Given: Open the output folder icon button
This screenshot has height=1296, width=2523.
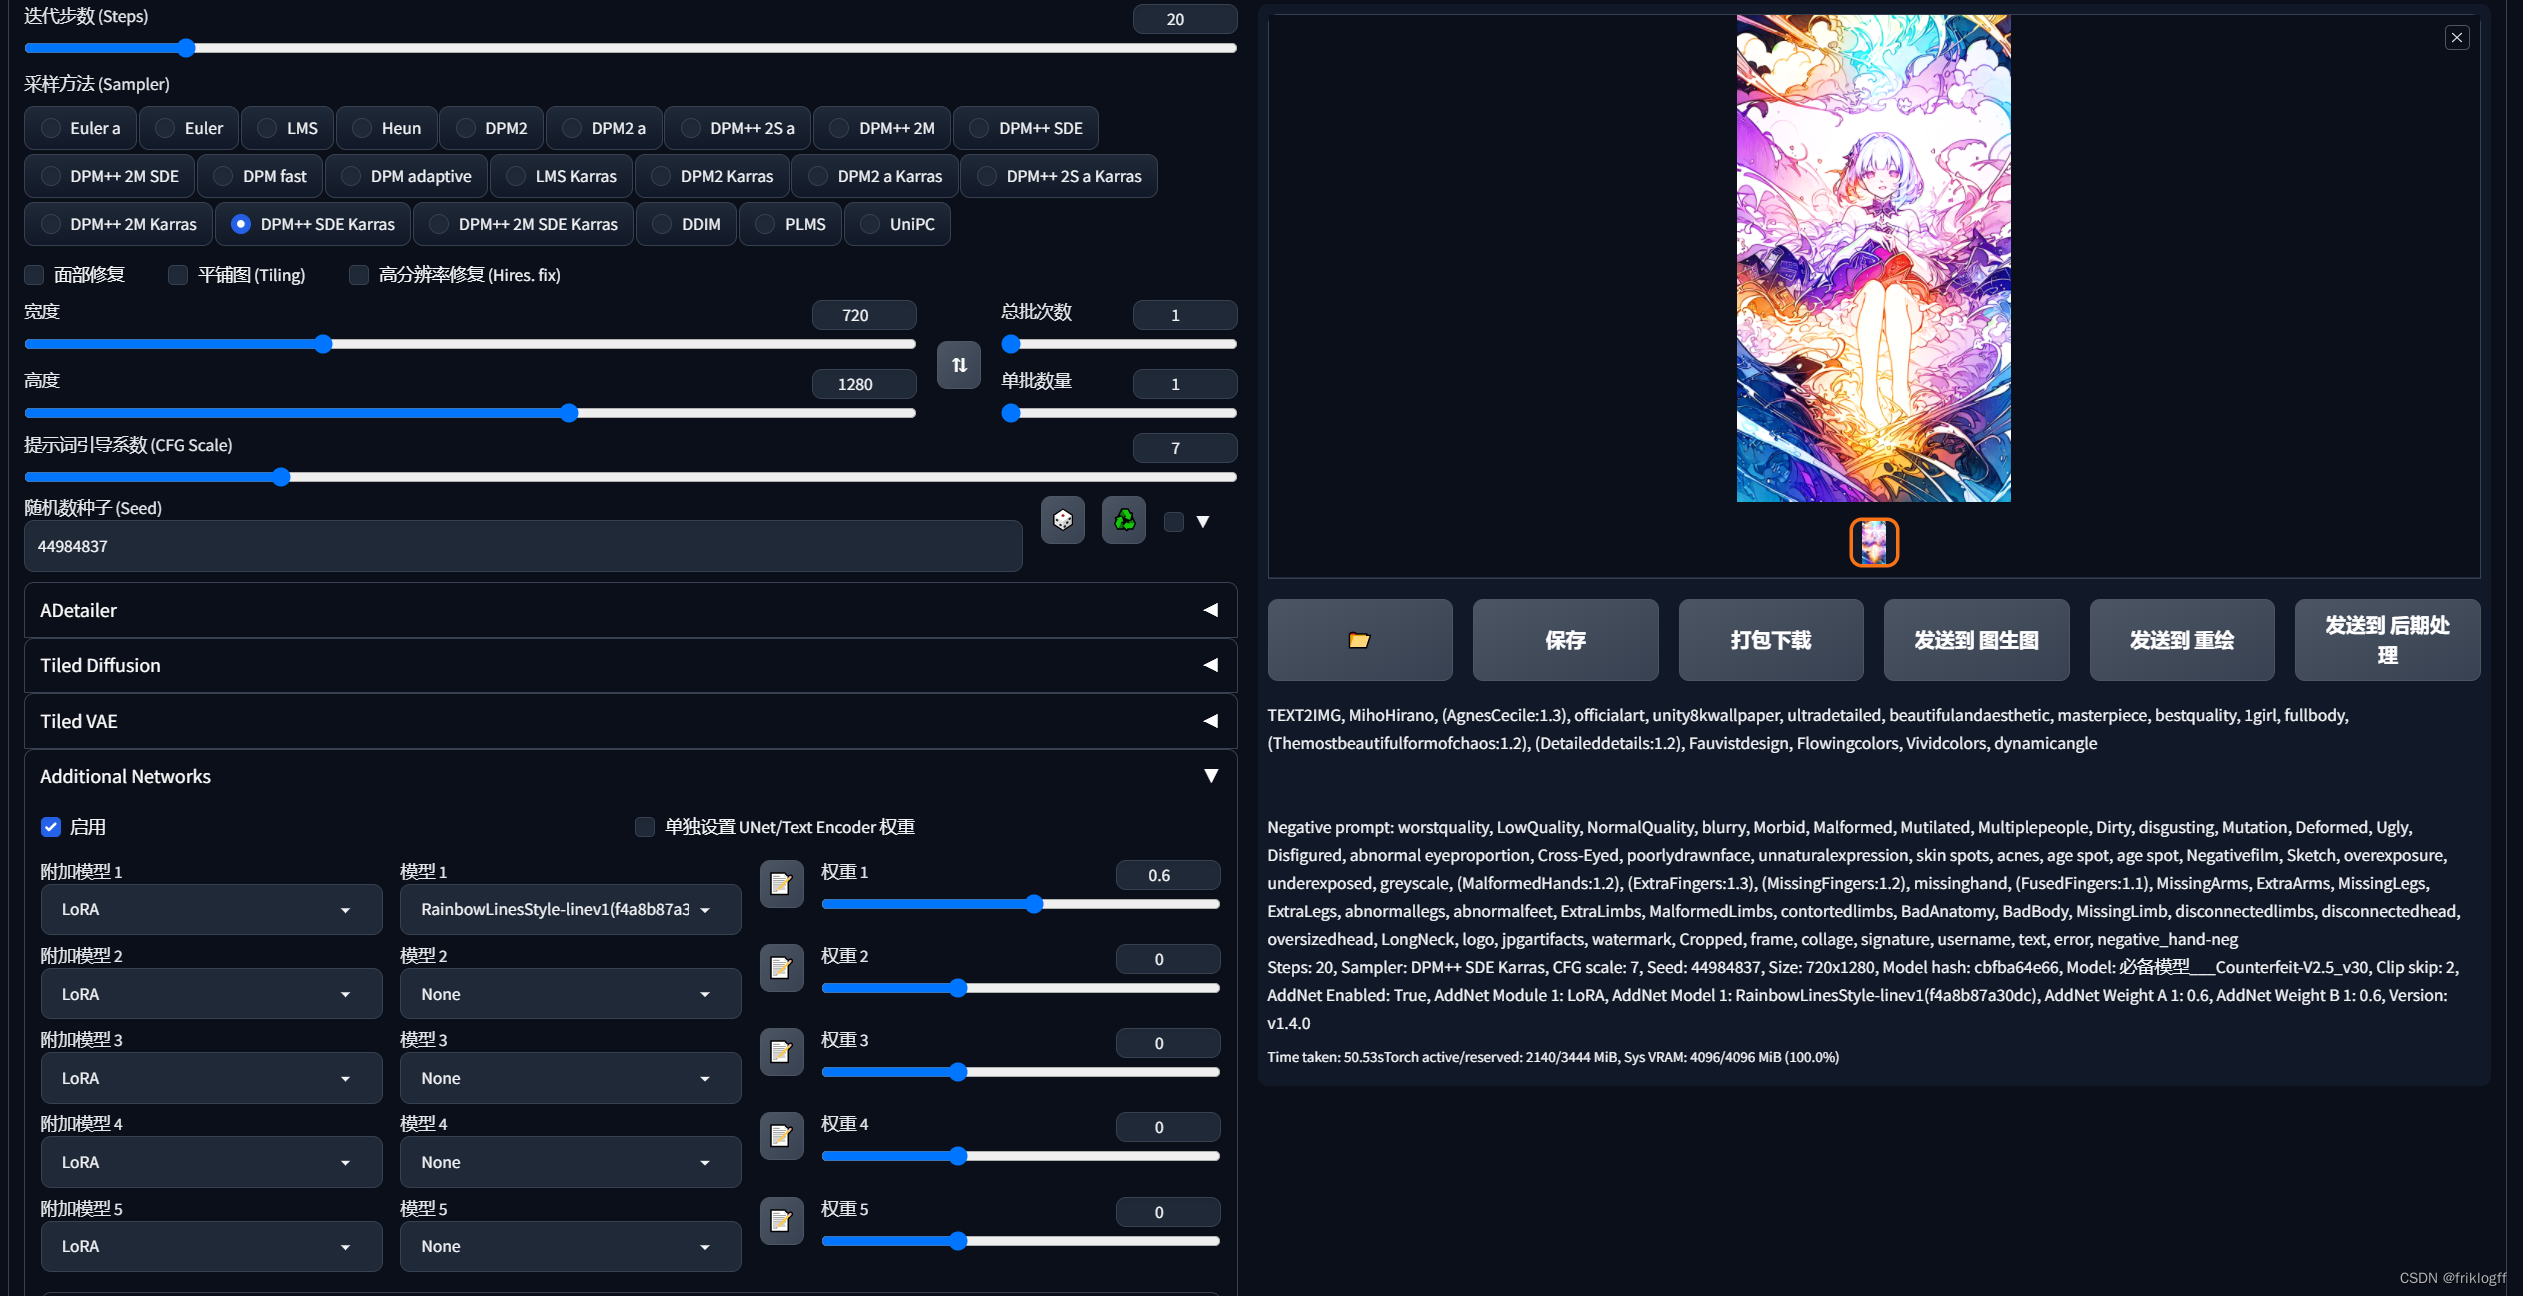Looking at the screenshot, I should (x=1359, y=640).
